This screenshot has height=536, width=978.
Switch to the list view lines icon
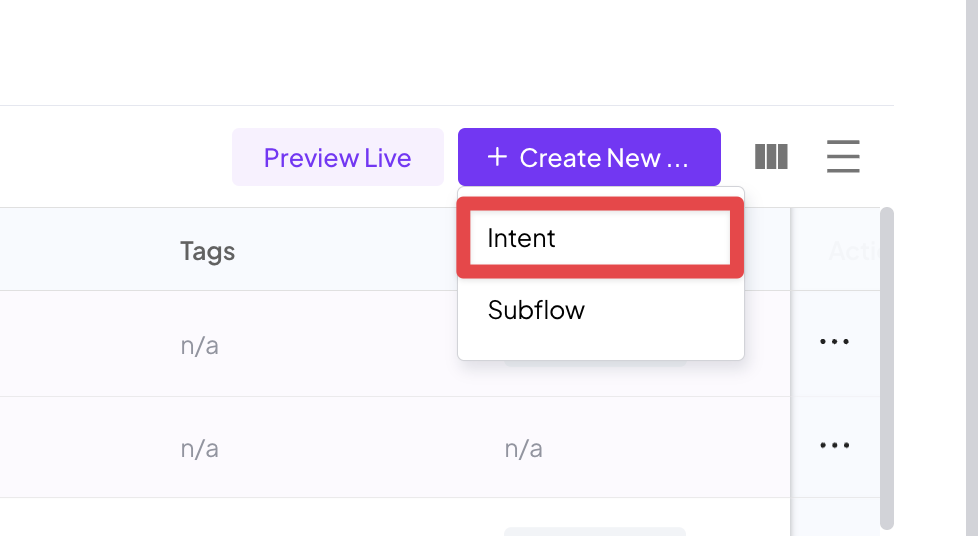point(843,157)
